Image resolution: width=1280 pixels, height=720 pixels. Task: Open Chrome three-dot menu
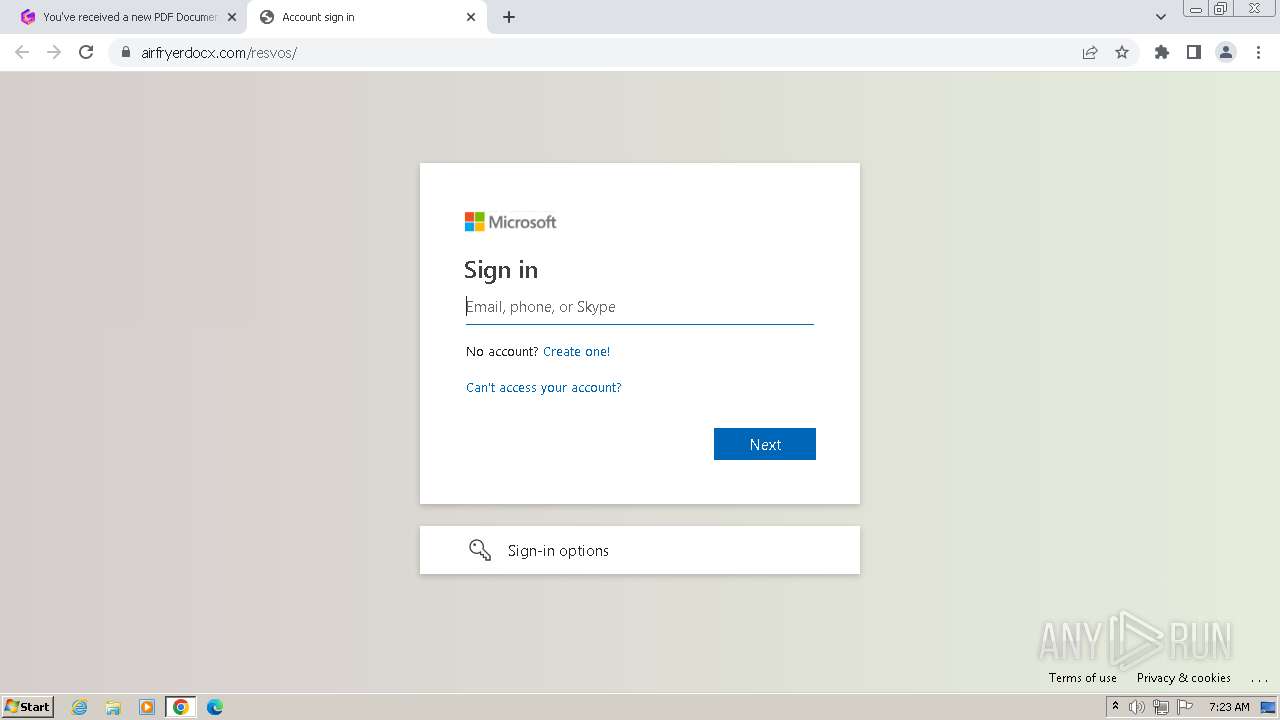(x=1258, y=52)
